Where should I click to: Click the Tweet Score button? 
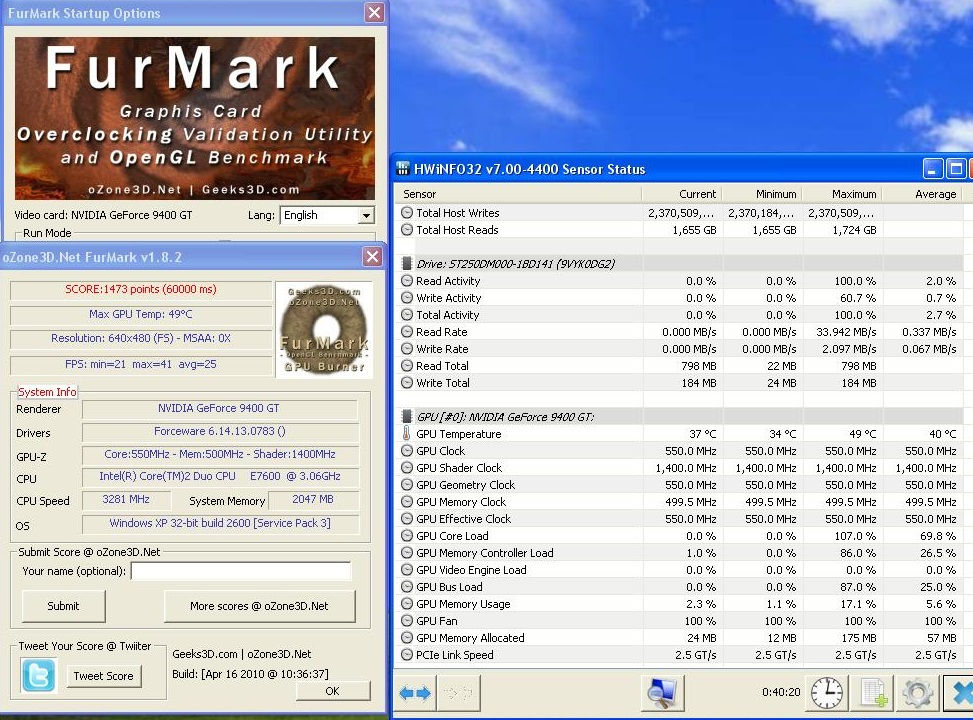tap(103, 676)
